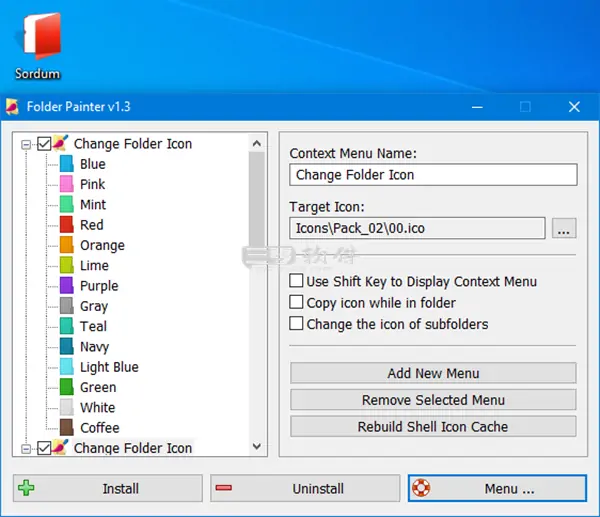Select the Red folder color icon
The height and width of the screenshot is (517, 600).
point(67,225)
